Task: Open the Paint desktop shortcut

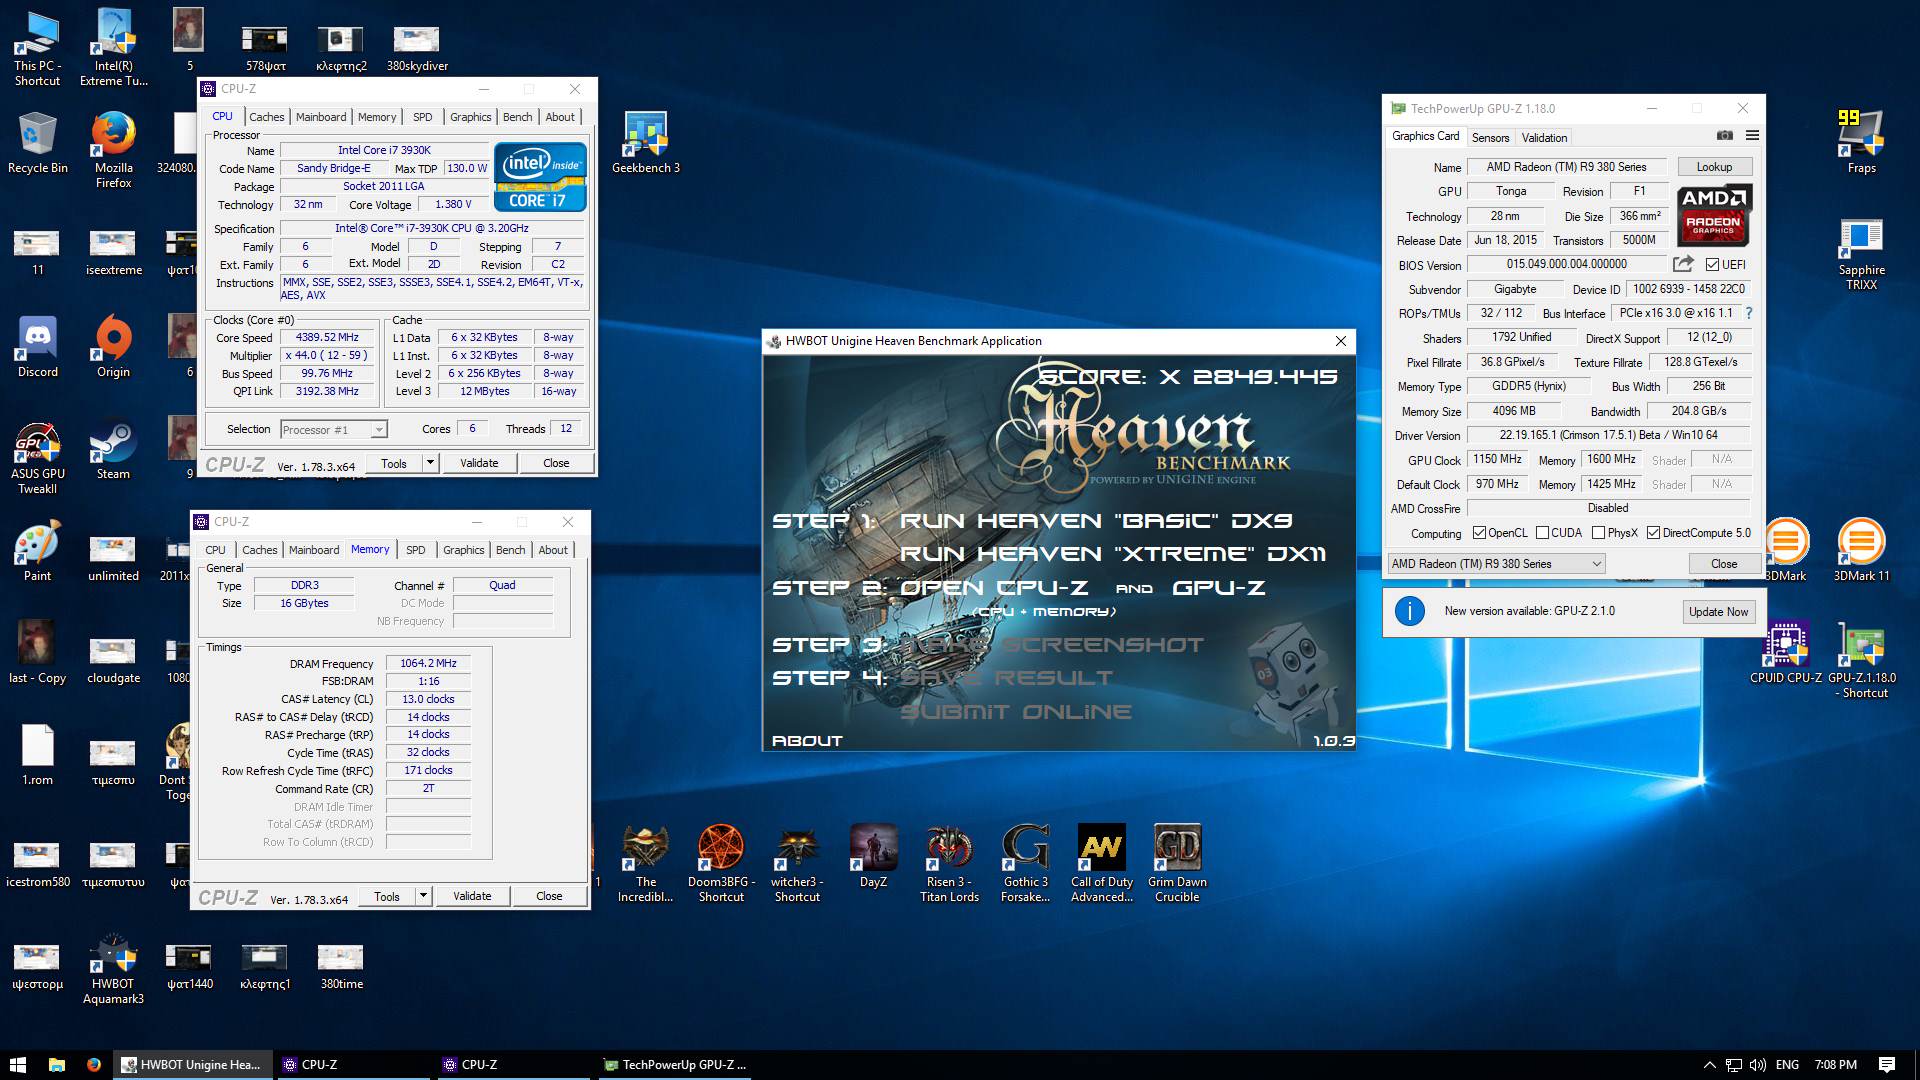Action: point(37,550)
